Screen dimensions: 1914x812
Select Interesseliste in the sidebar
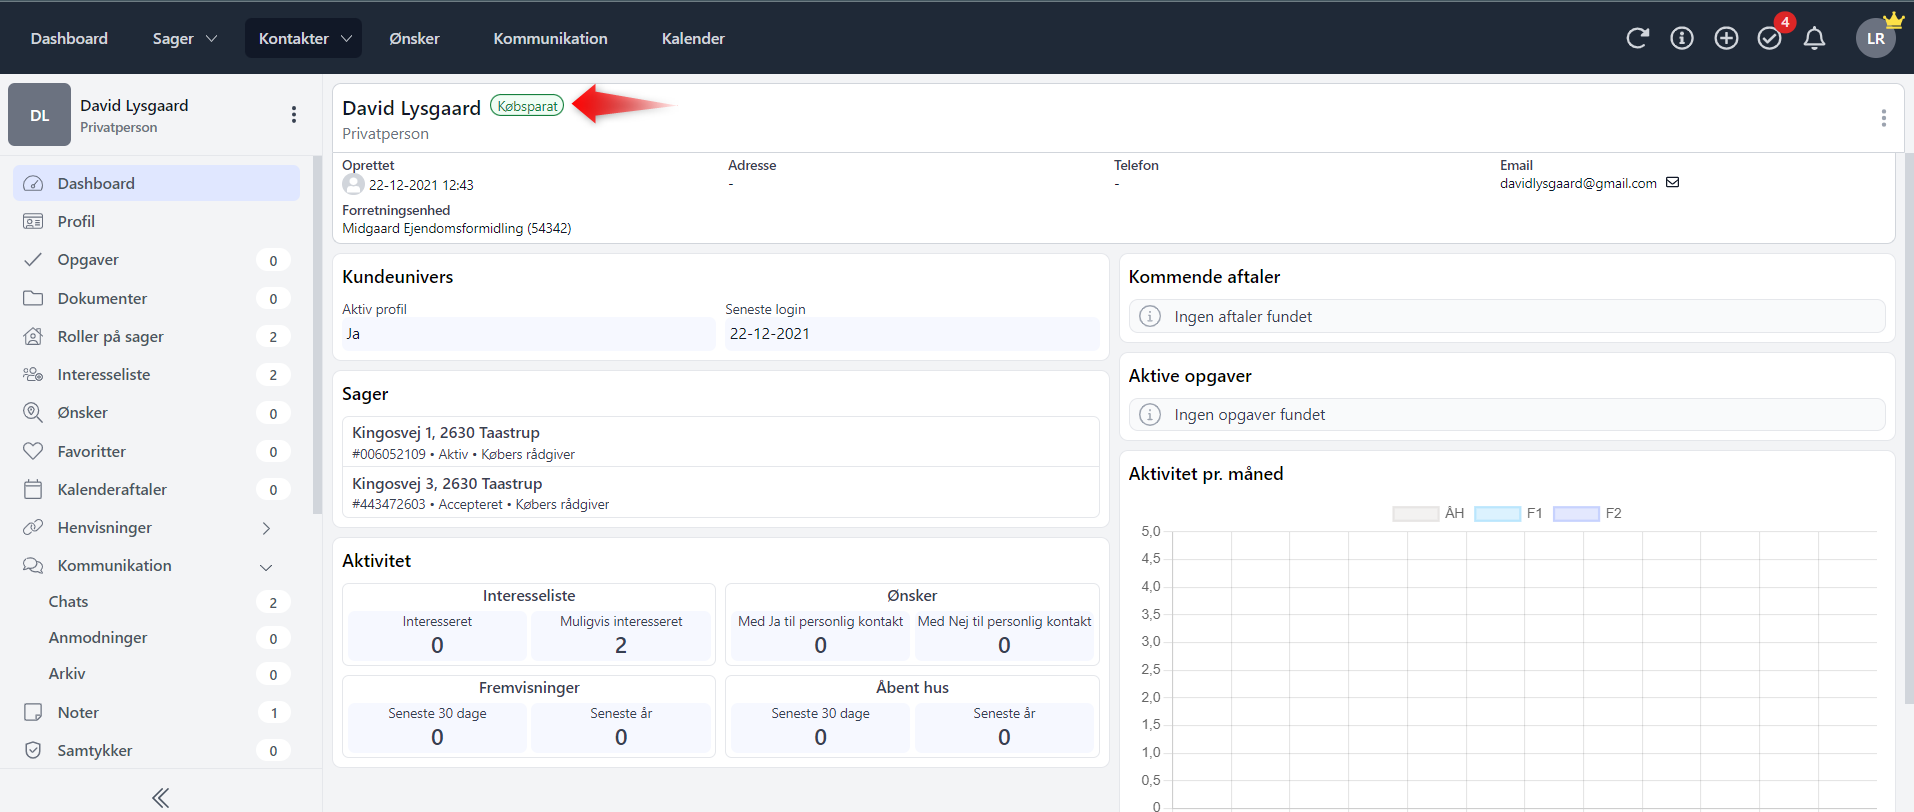point(104,374)
